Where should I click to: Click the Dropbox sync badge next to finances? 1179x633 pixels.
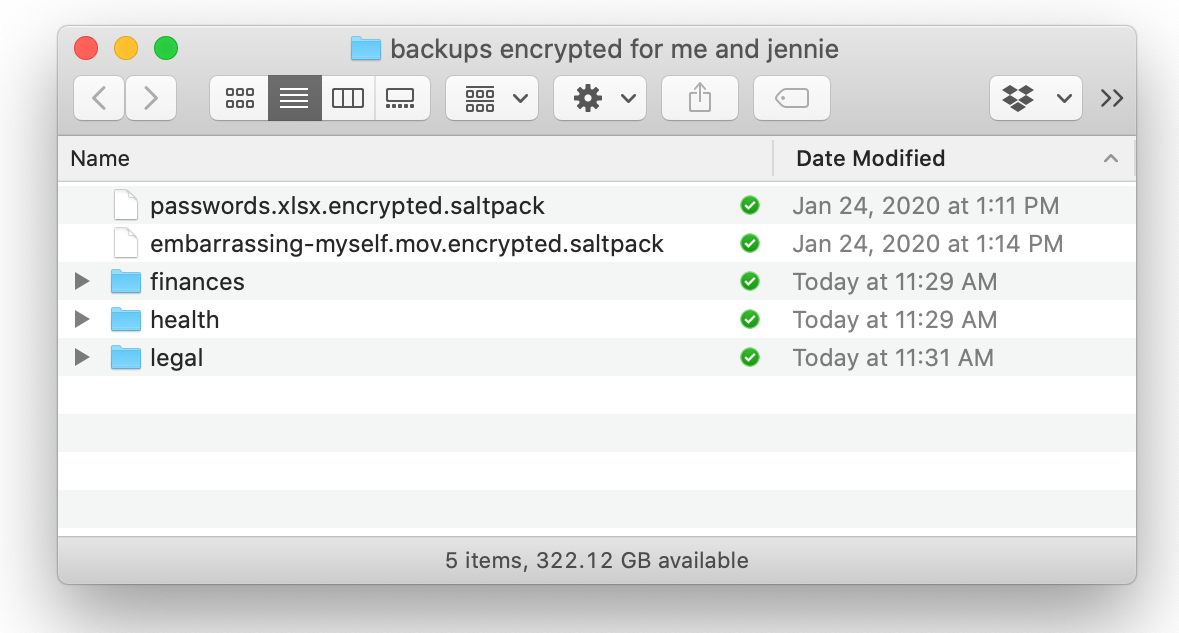[750, 281]
